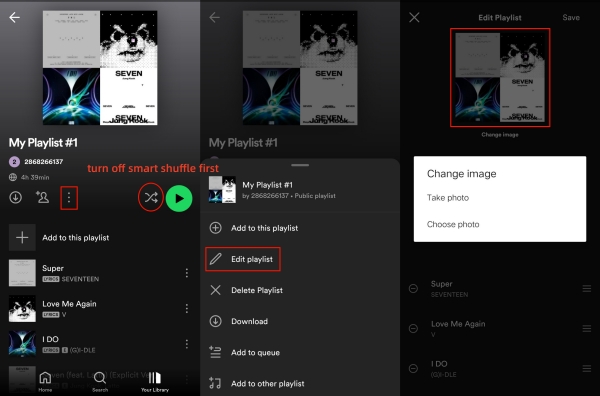
Task: Remove Love Me Again using its minus icon
Action: click(x=413, y=328)
